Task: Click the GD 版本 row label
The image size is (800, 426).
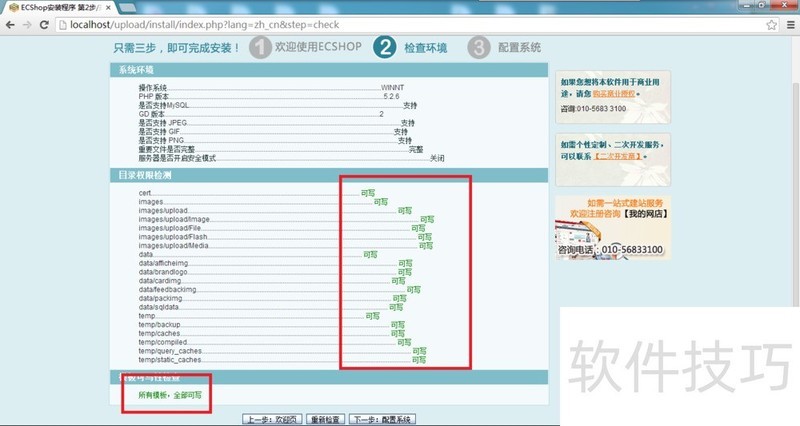Action: [x=152, y=114]
